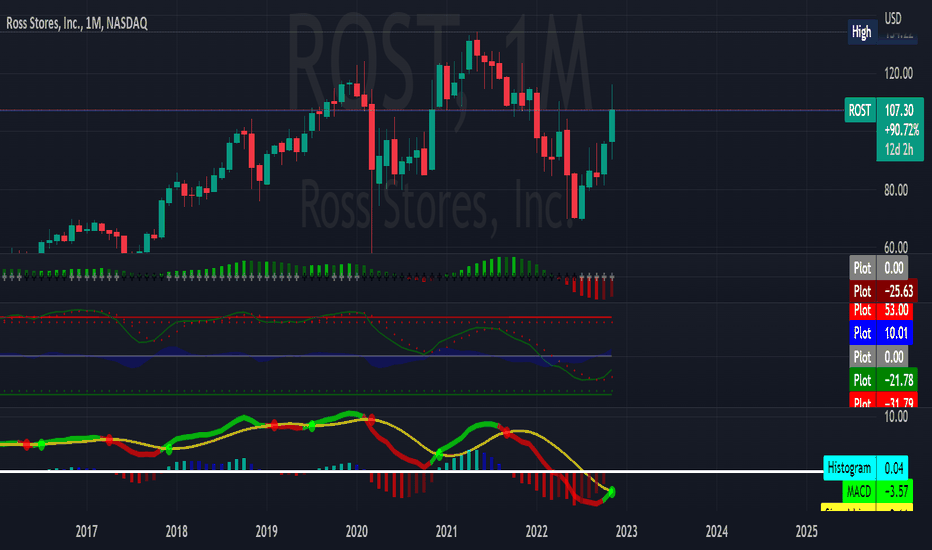Click the +90.72% change value
Image resolution: width=932 pixels, height=550 pixels.
point(901,130)
